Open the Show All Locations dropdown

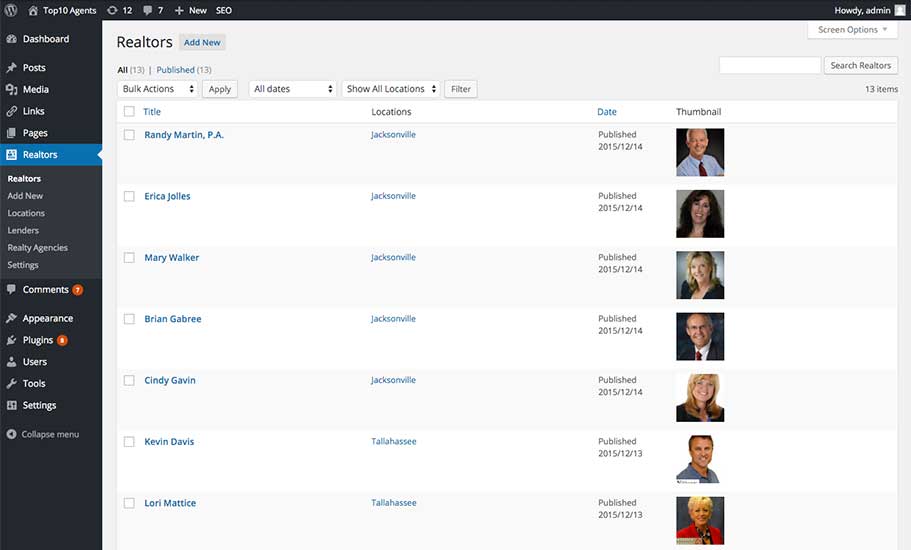(x=391, y=89)
